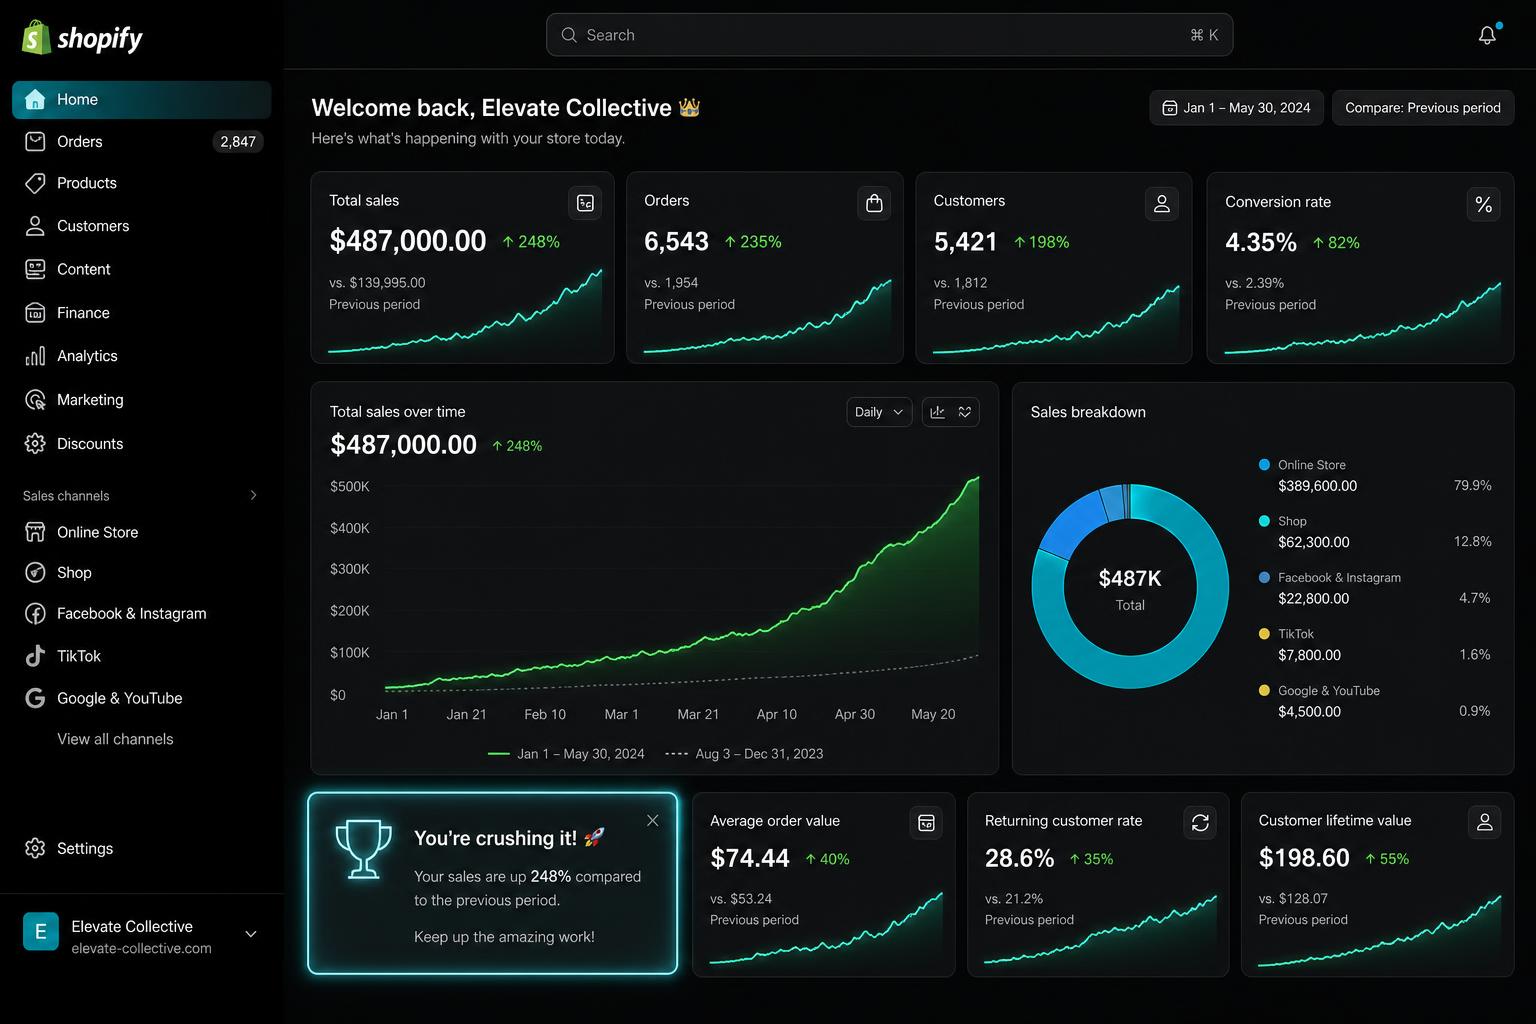Click the Aug 3 – Dec 31, 2023 legend
The width and height of the screenshot is (1536, 1024).
coord(744,754)
